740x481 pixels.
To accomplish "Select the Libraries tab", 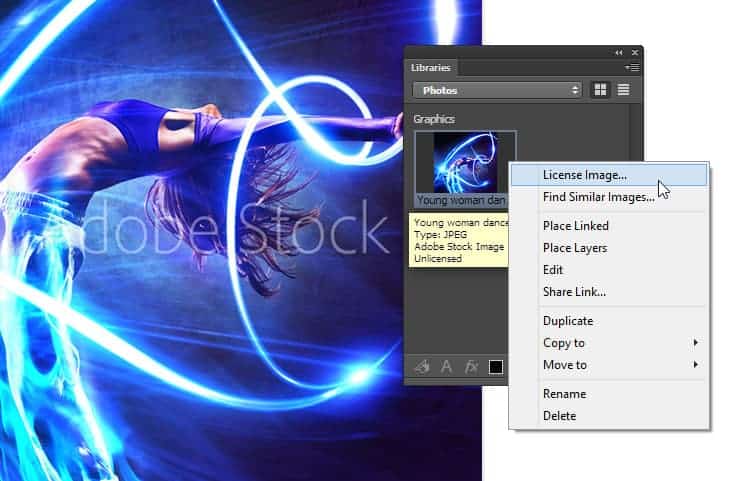I will (x=430, y=68).
